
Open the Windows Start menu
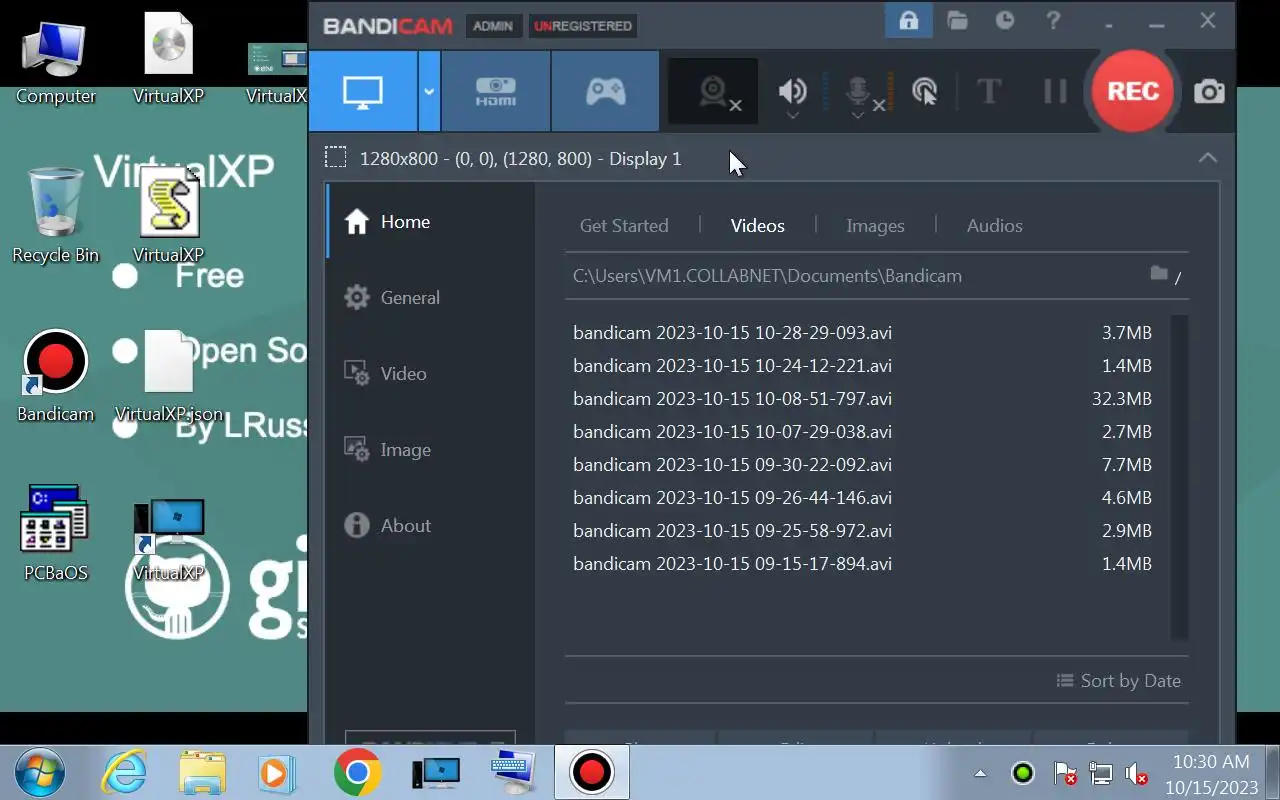tap(40, 773)
